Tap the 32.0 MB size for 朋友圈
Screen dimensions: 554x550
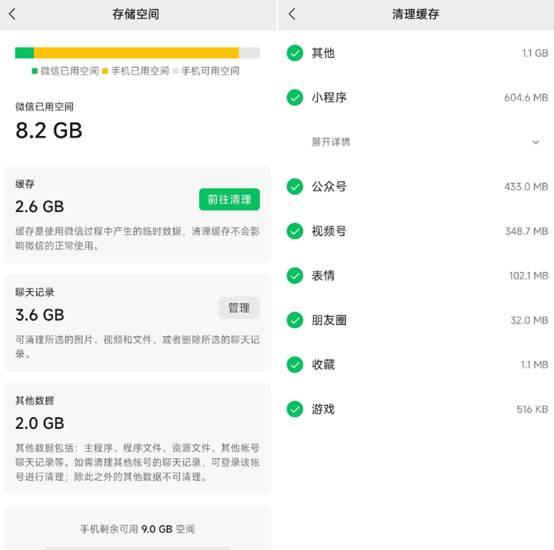click(529, 320)
